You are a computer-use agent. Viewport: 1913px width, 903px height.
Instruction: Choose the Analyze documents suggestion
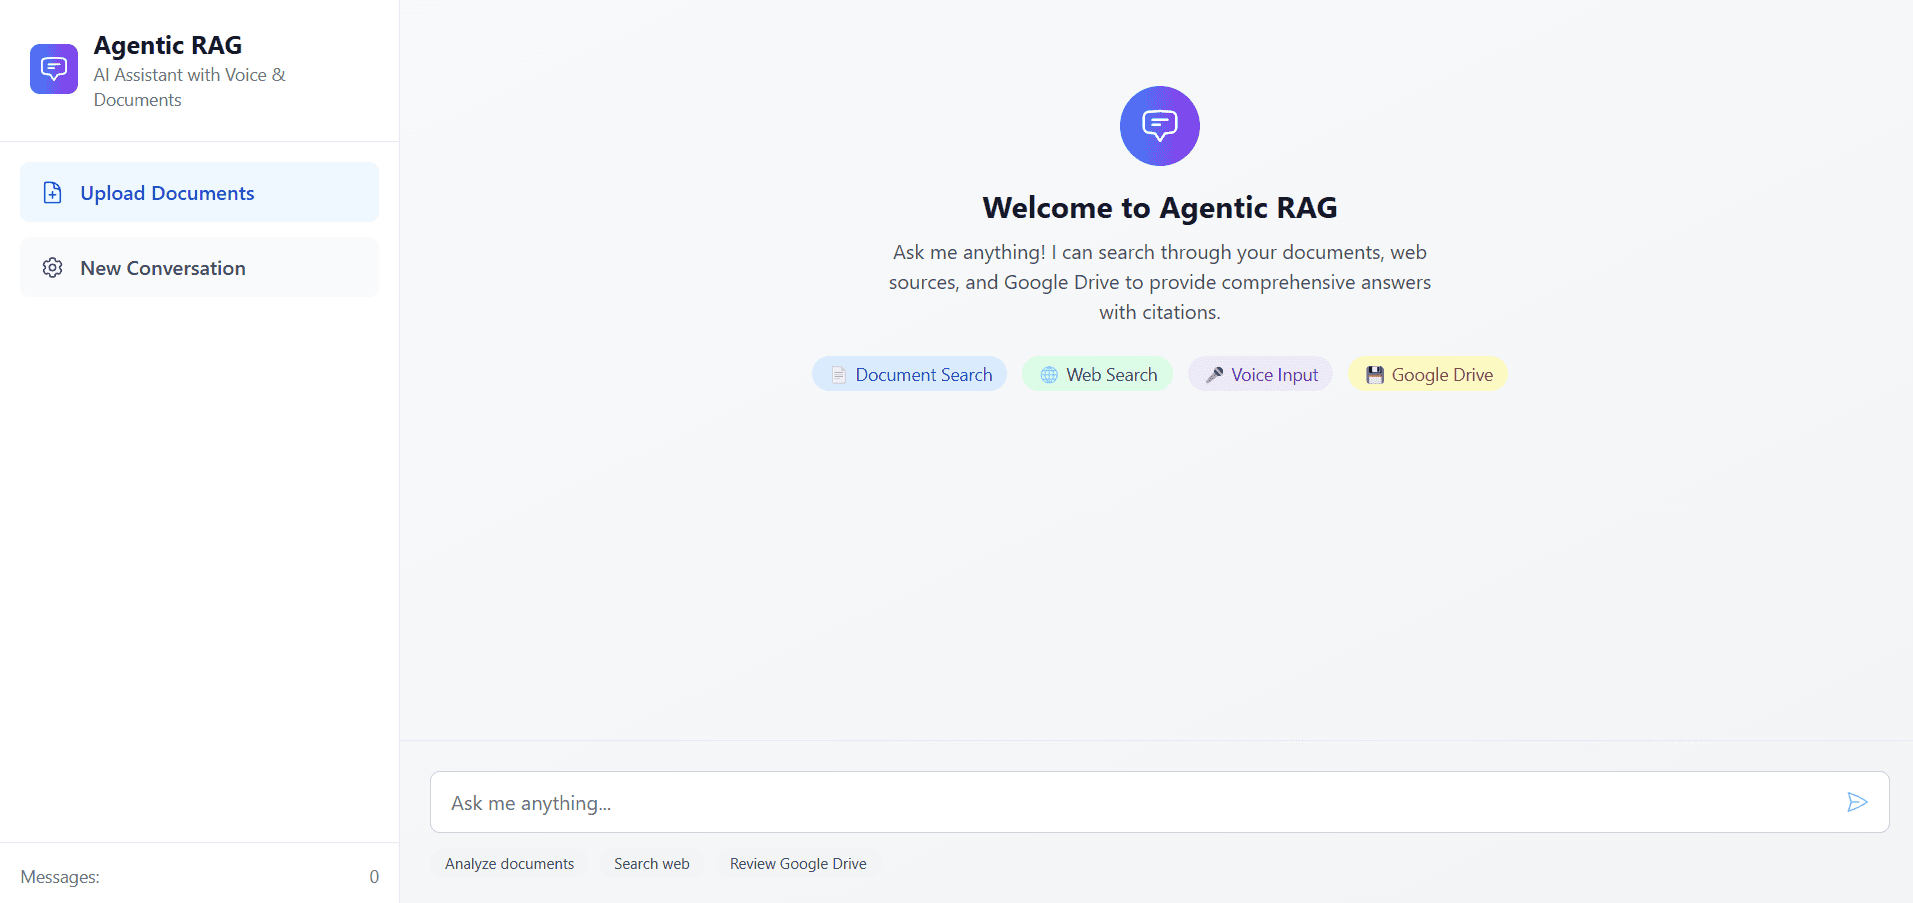(509, 864)
